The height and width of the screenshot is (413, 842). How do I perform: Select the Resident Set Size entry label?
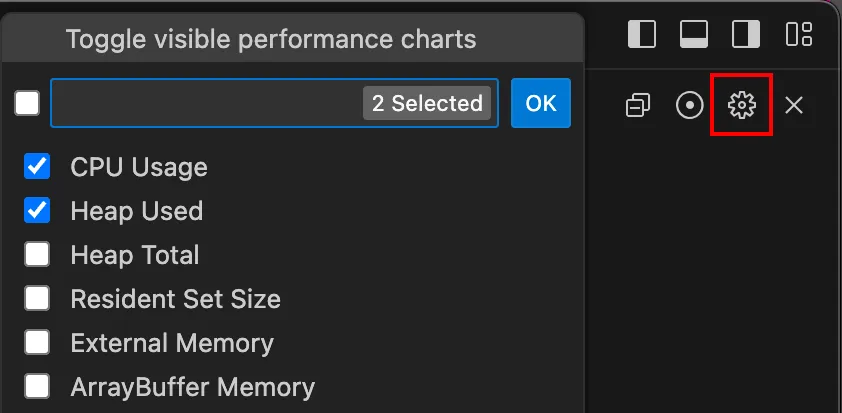176,299
